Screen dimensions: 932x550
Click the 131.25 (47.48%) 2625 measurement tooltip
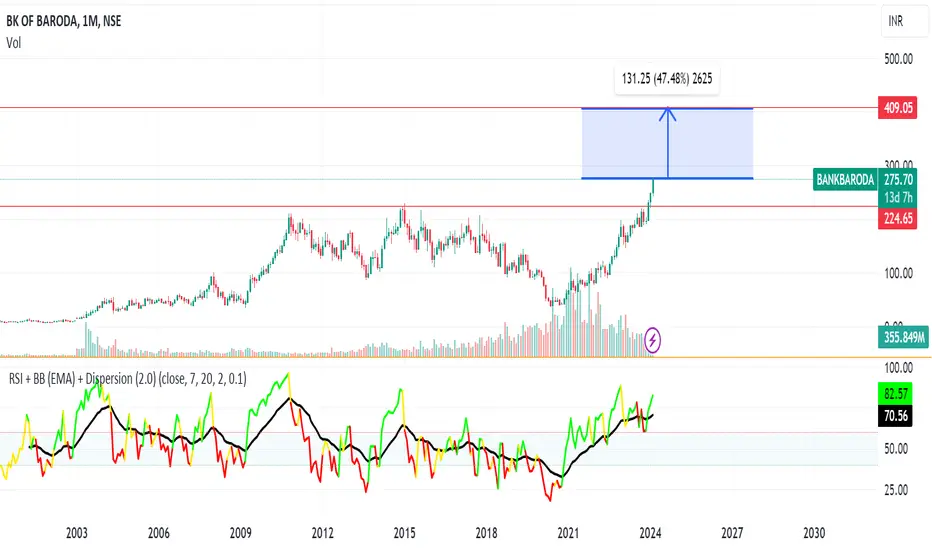(667, 78)
